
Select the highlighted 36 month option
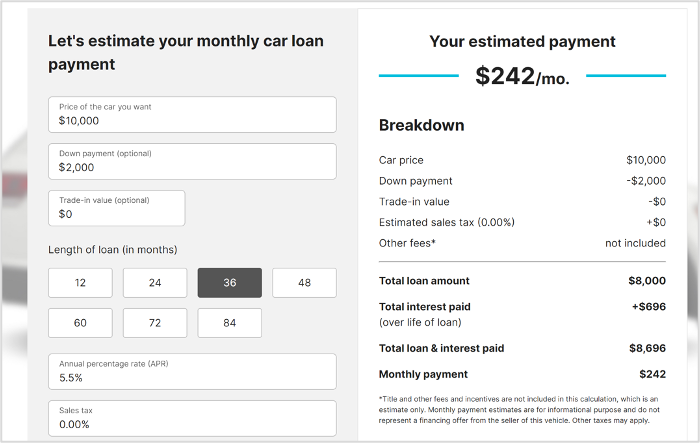[x=230, y=283]
